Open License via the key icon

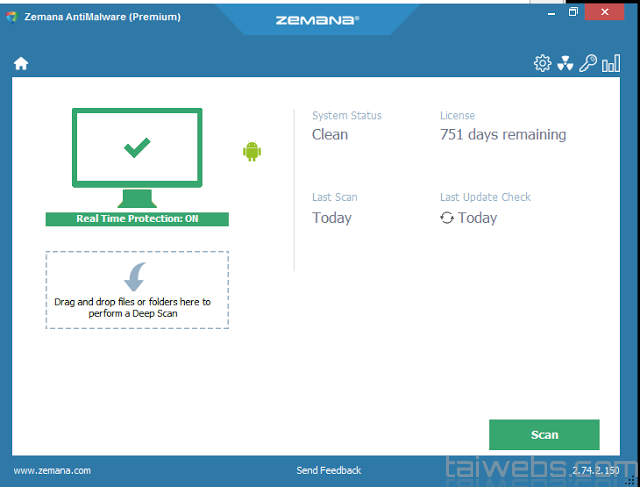[x=588, y=64]
